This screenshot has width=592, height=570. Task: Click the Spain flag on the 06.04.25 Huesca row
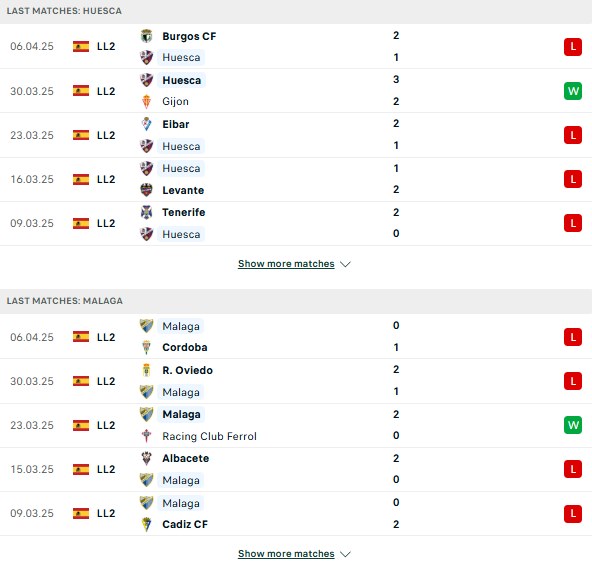(81, 46)
